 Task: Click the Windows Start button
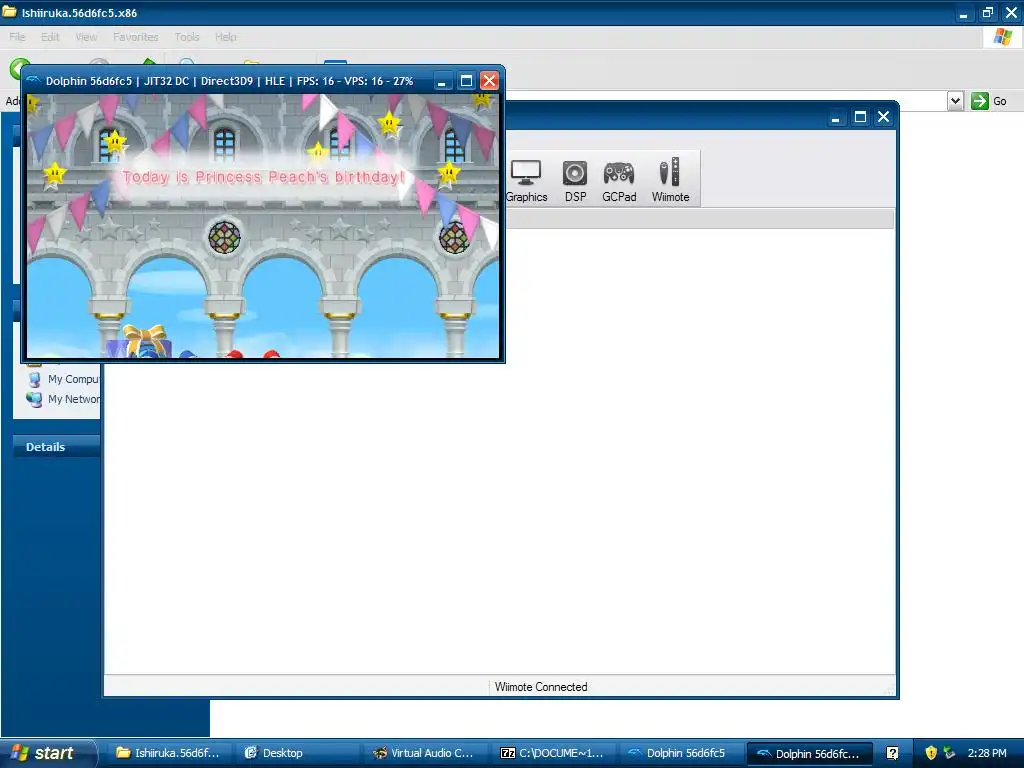pyautogui.click(x=48, y=753)
